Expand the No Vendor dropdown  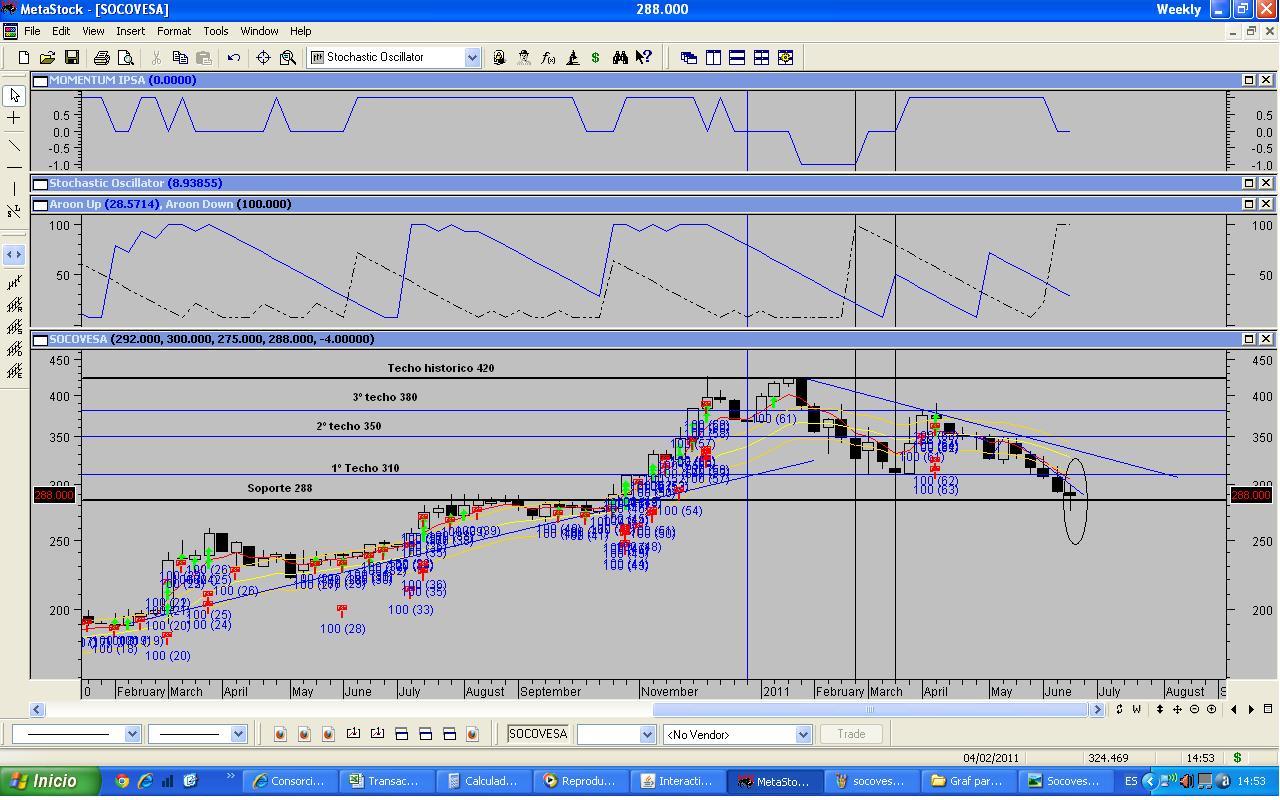[802, 735]
